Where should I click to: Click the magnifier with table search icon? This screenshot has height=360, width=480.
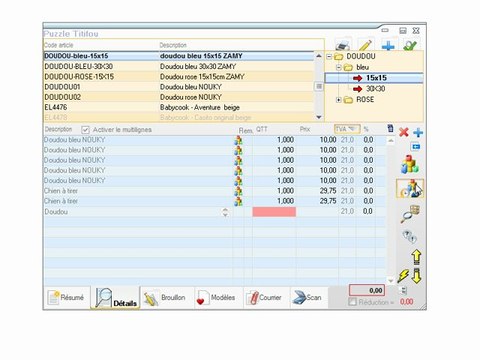pos(410,214)
